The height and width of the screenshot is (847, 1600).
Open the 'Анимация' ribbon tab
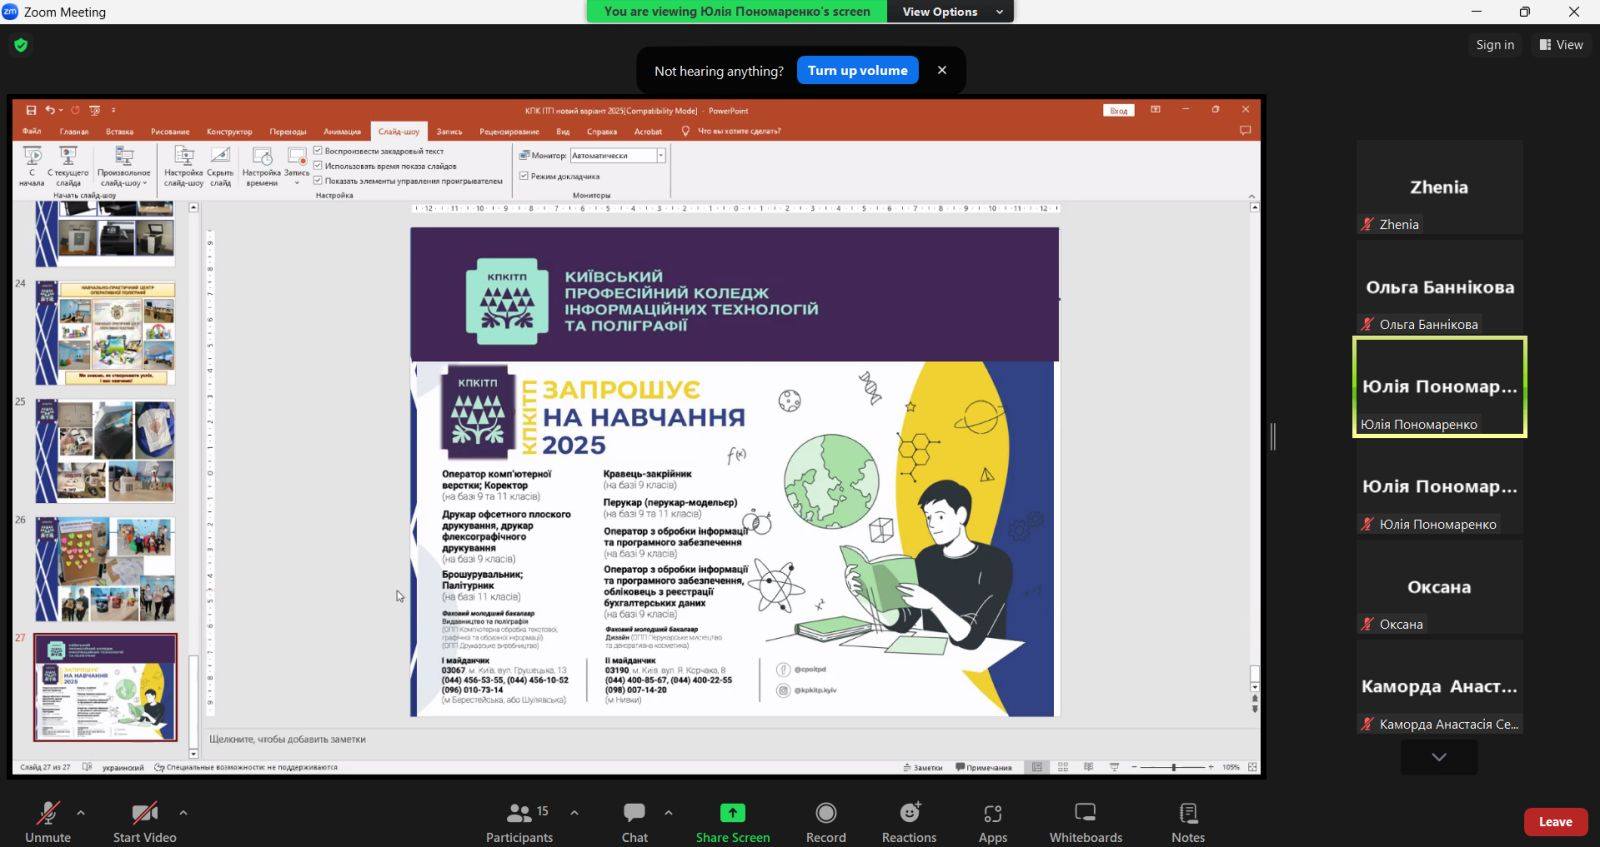pyautogui.click(x=342, y=131)
